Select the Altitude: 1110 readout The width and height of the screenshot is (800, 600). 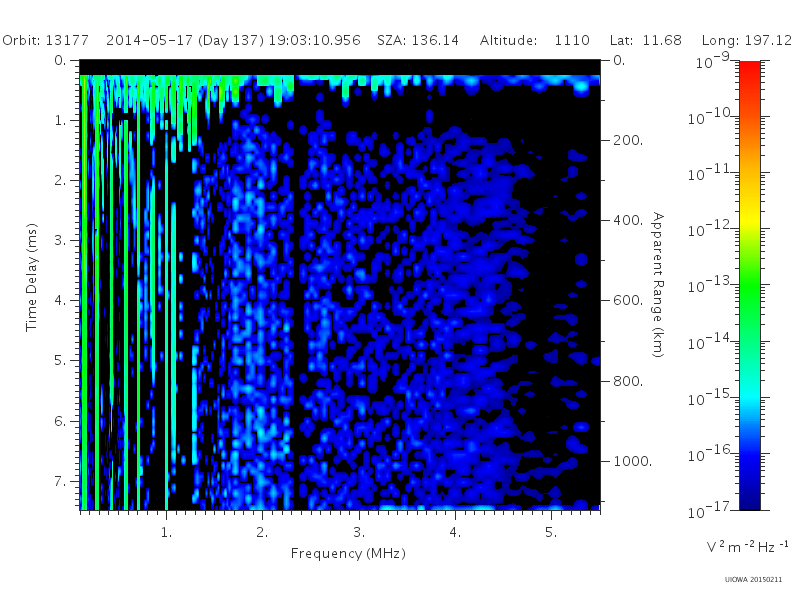pyautogui.click(x=535, y=40)
